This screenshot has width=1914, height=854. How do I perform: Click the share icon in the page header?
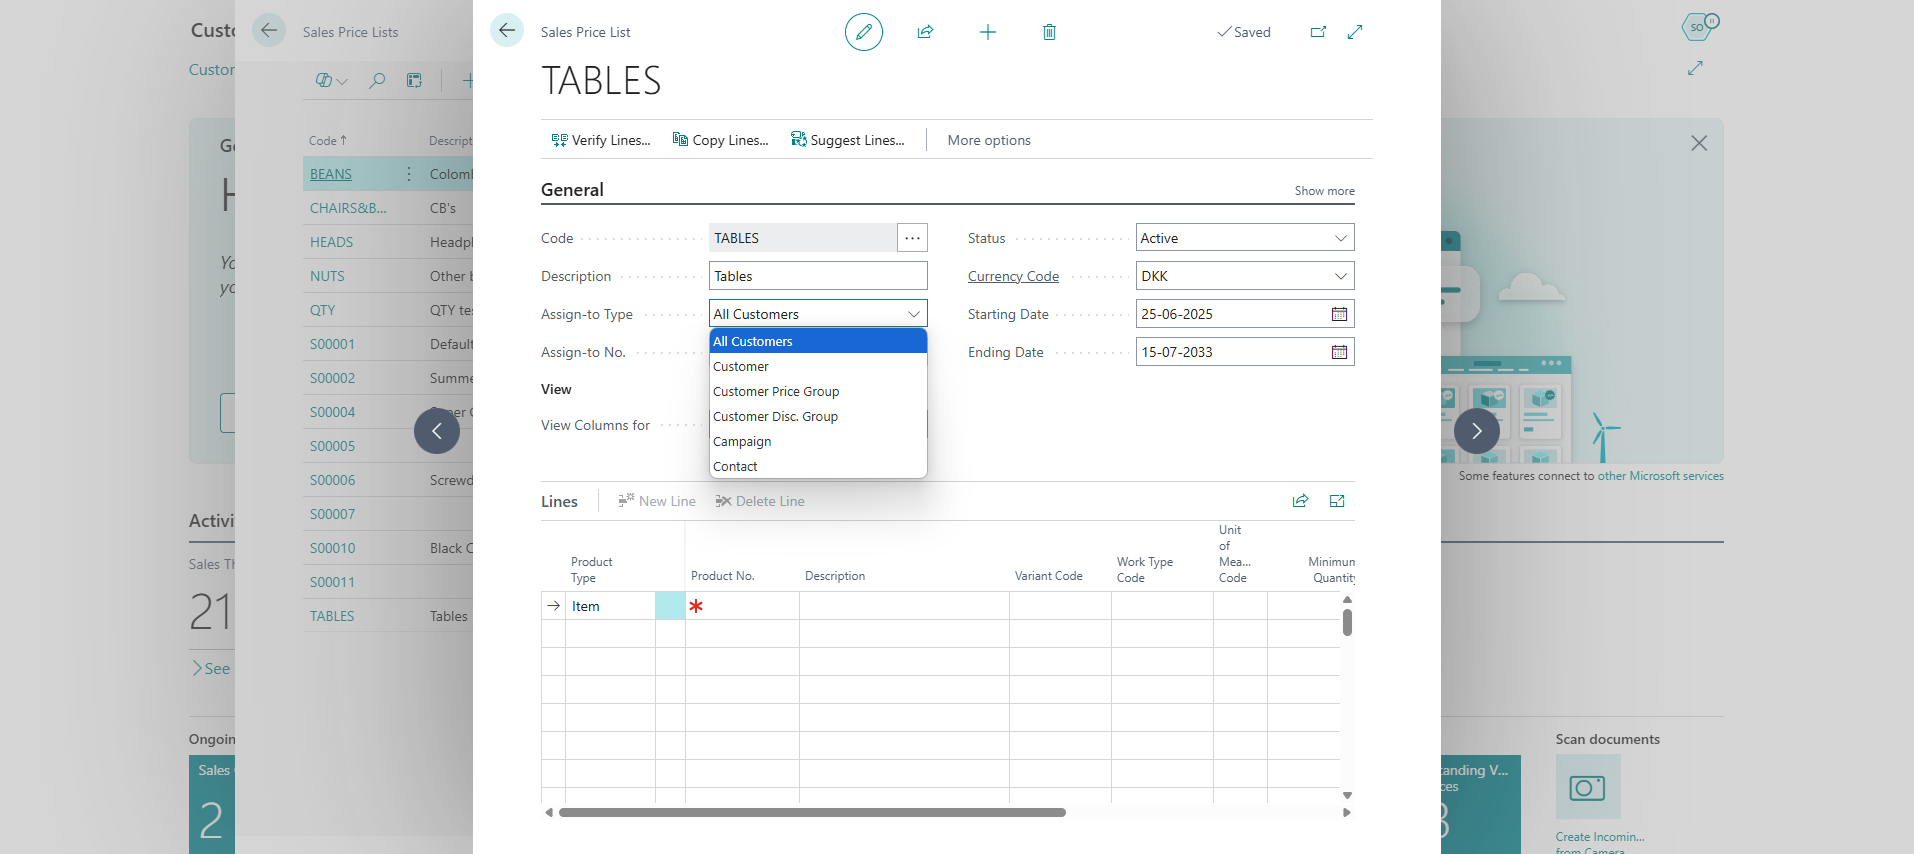tap(925, 32)
